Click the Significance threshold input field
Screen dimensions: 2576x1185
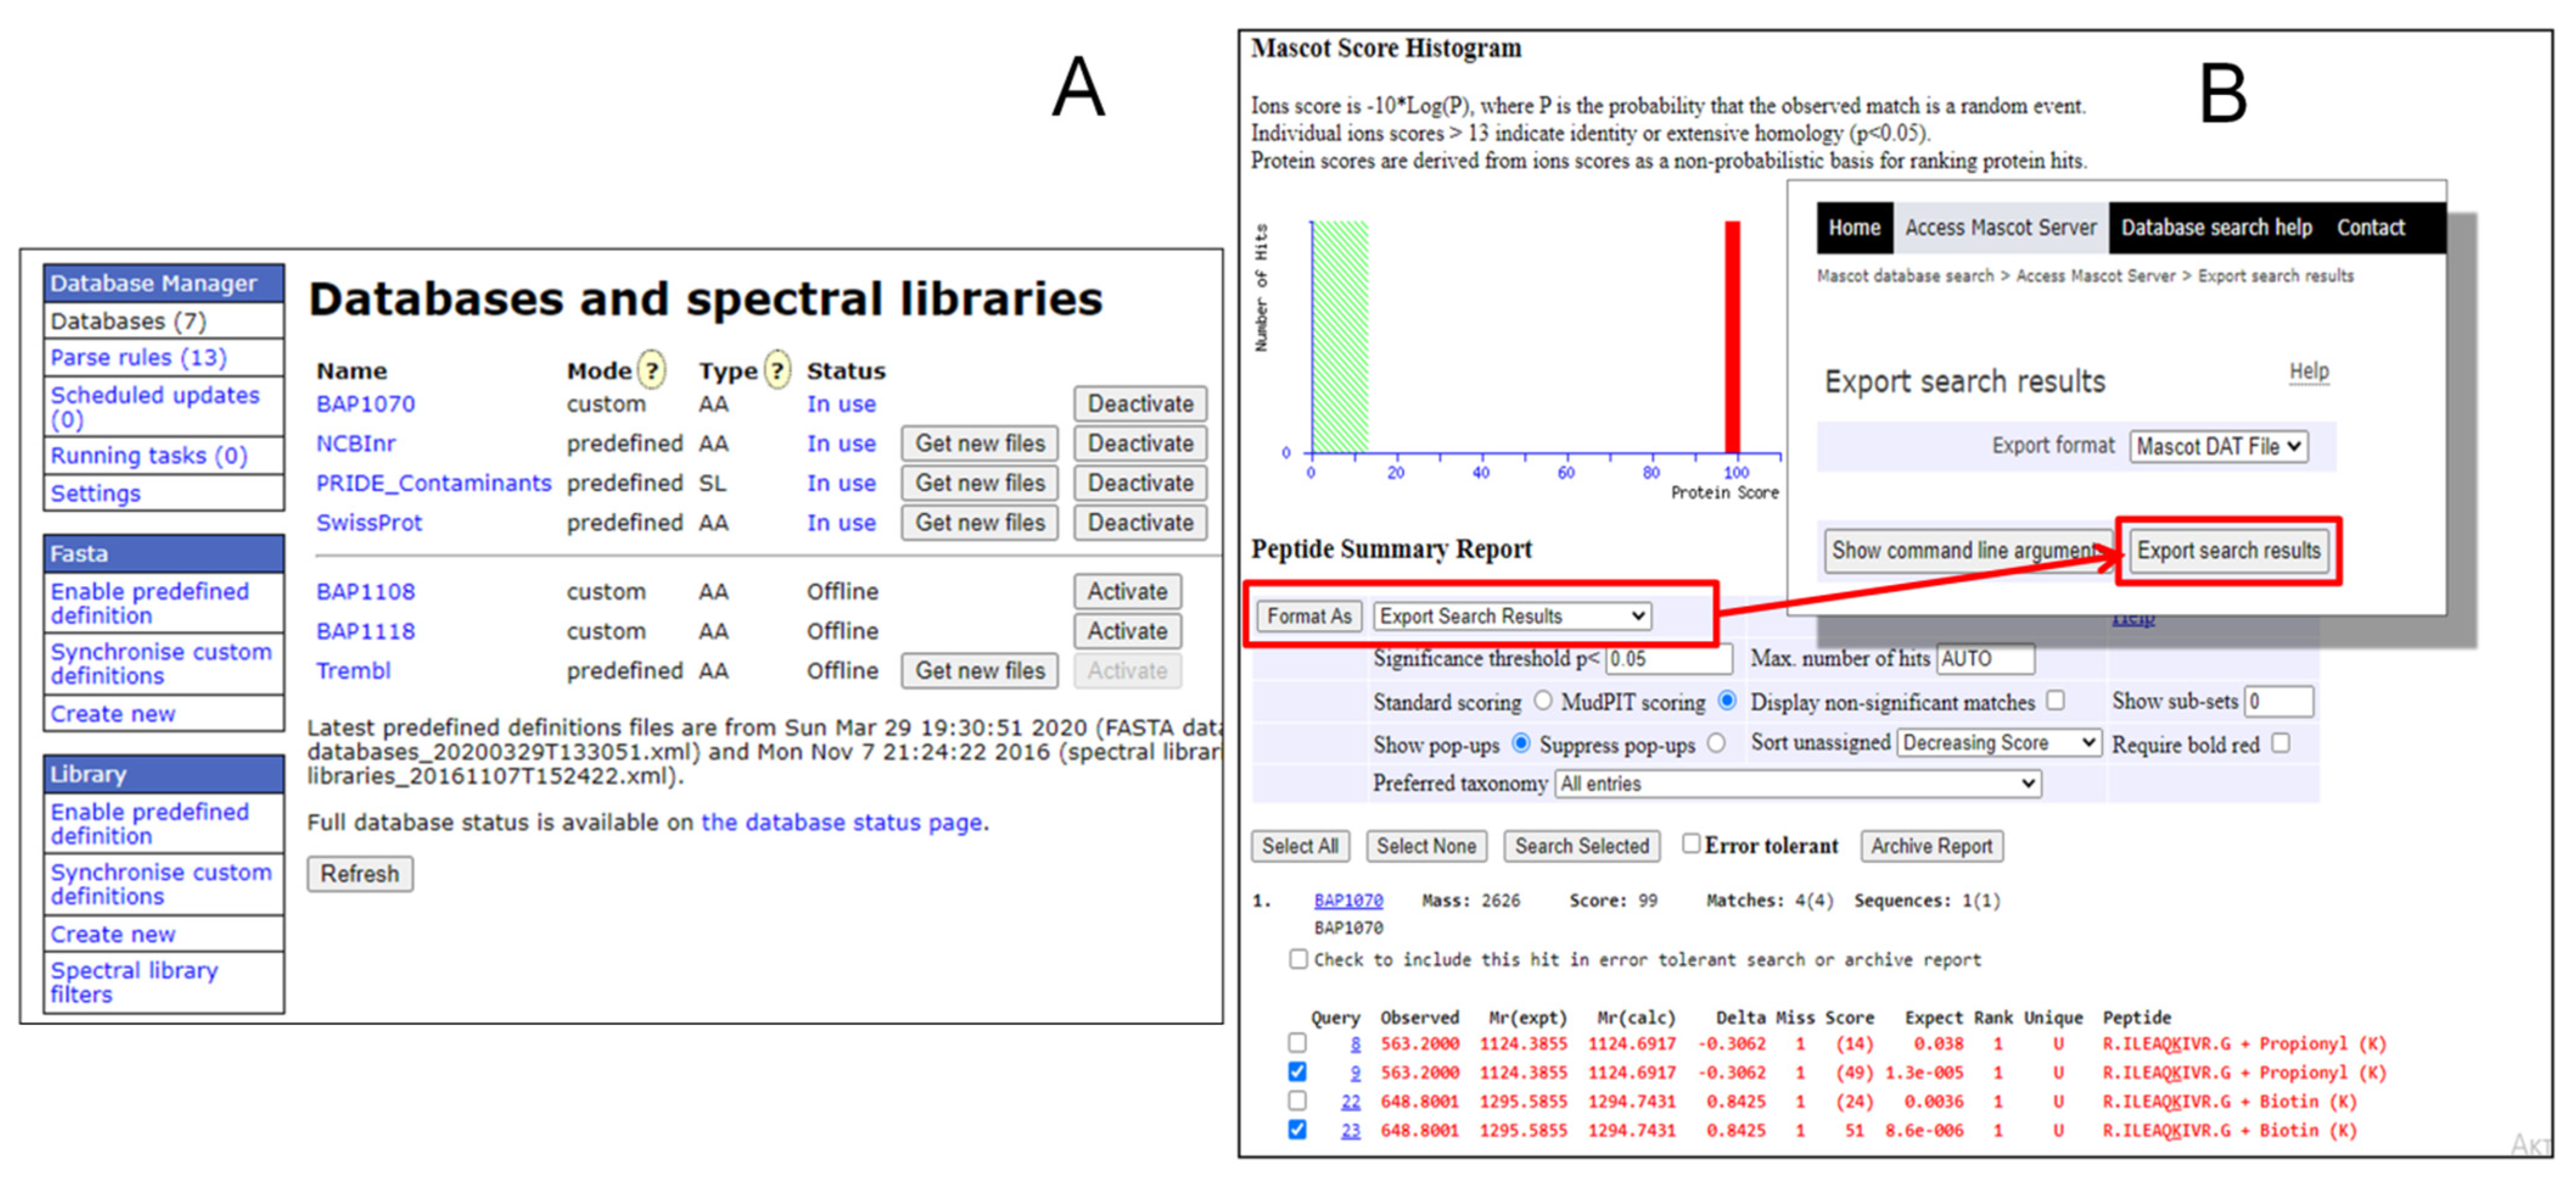(1668, 659)
